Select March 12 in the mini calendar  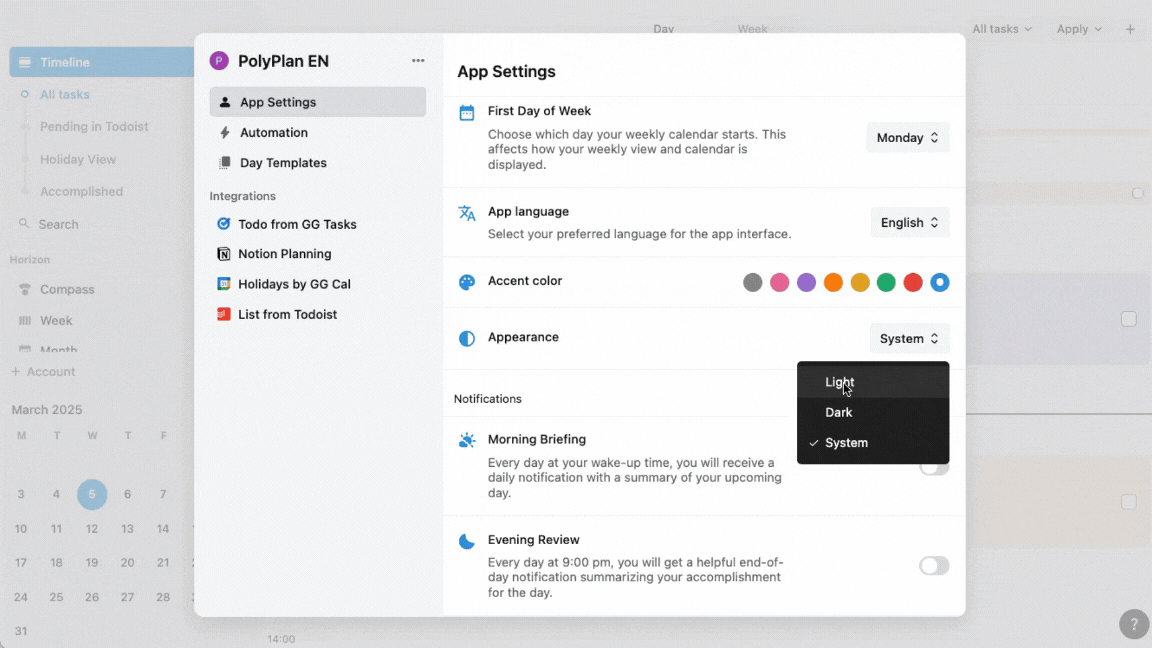pyautogui.click(x=92, y=529)
